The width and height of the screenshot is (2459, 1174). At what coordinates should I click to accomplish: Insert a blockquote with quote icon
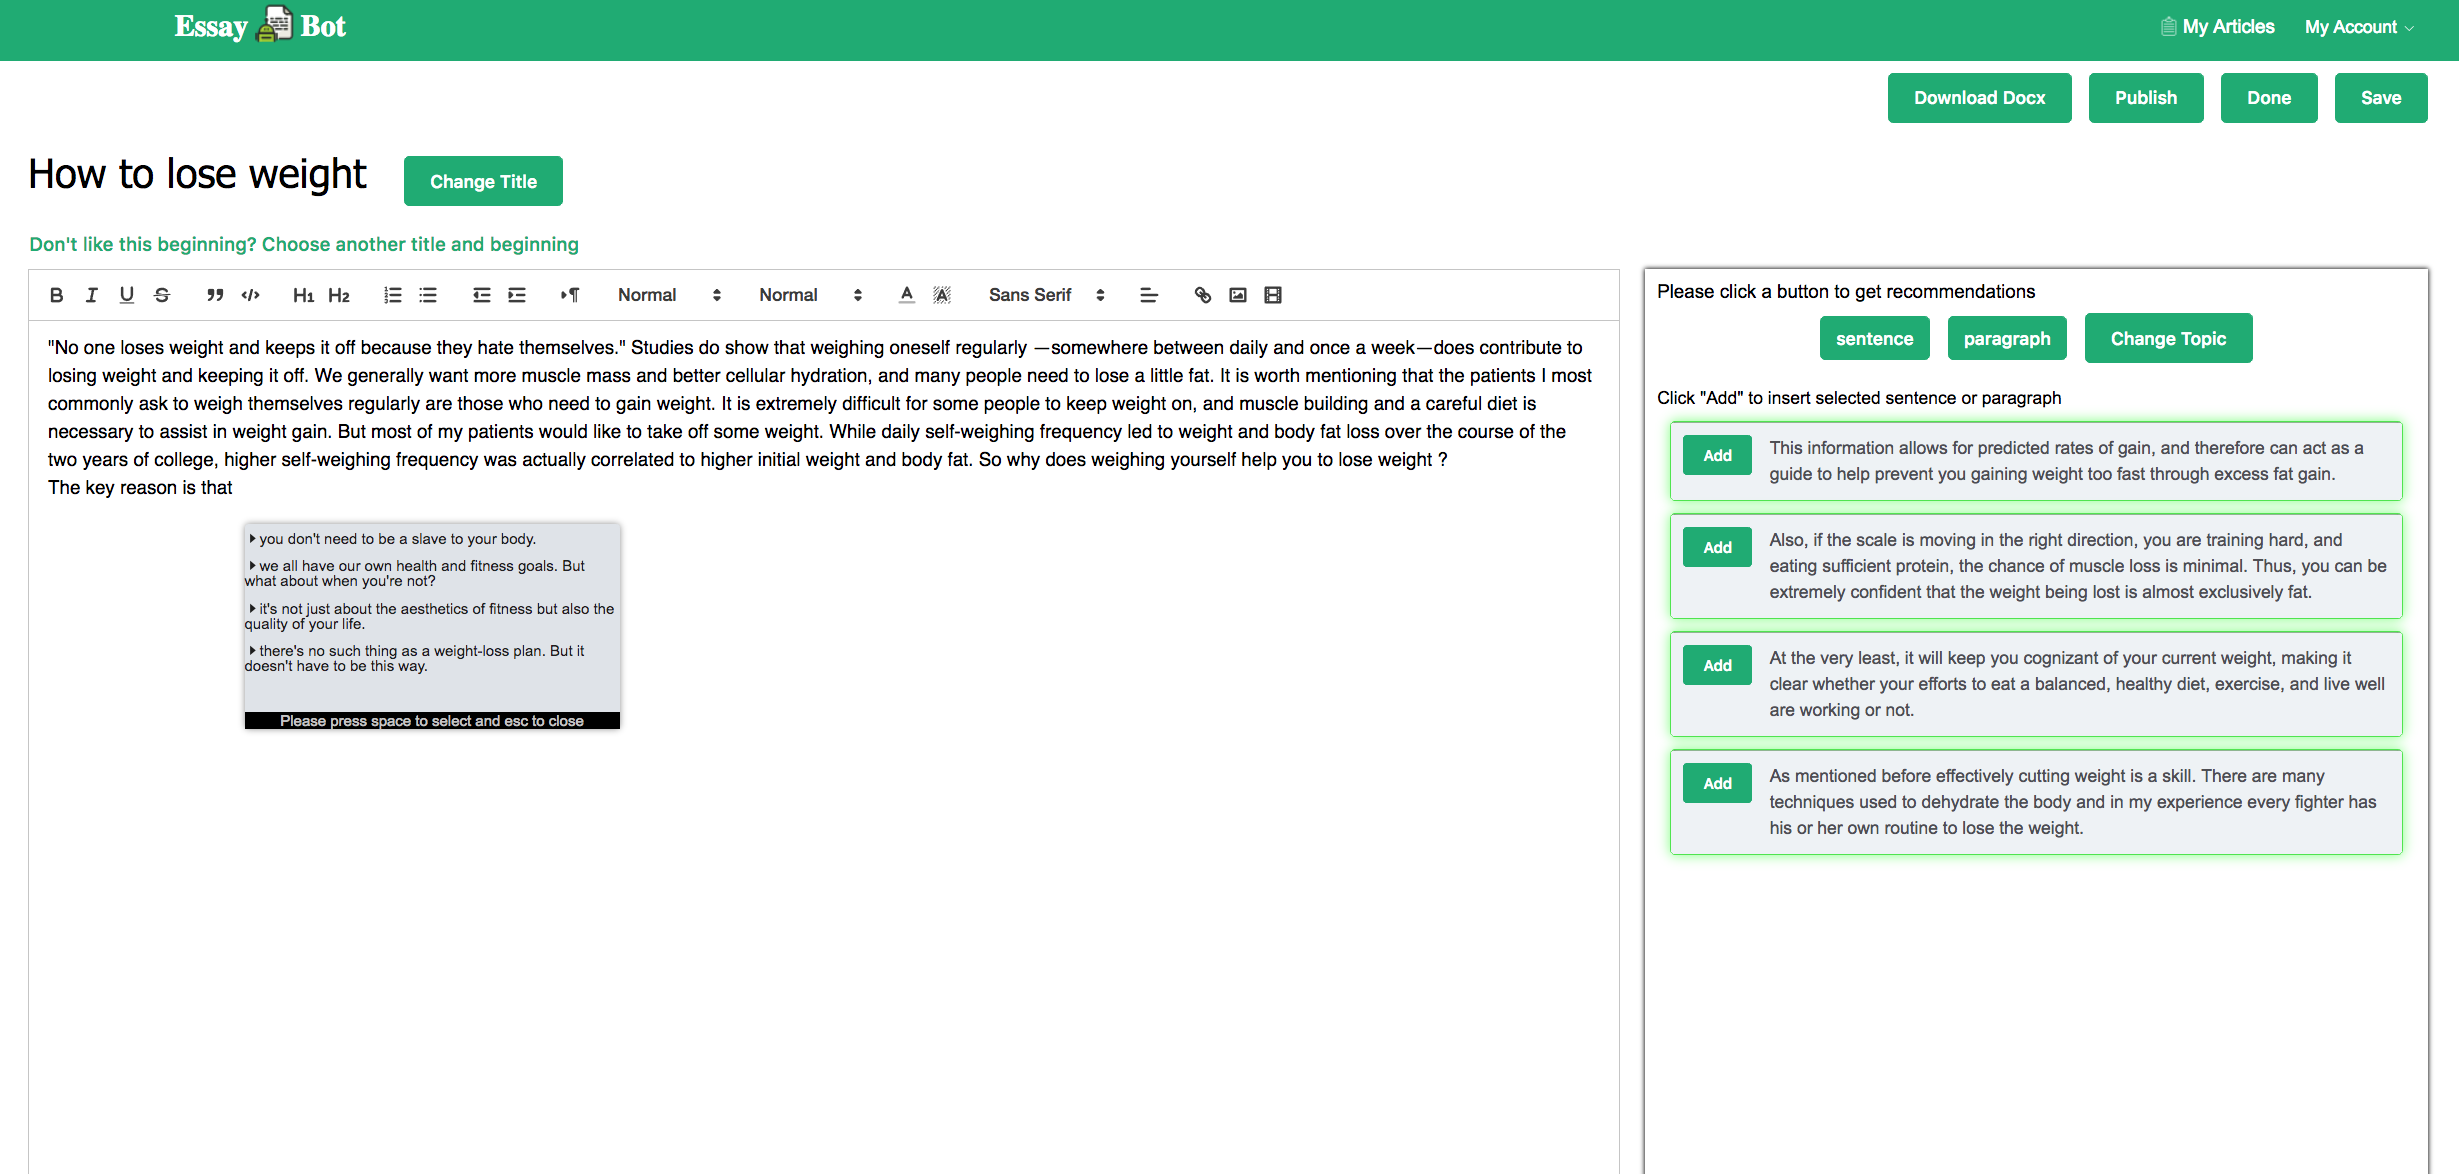(x=214, y=295)
